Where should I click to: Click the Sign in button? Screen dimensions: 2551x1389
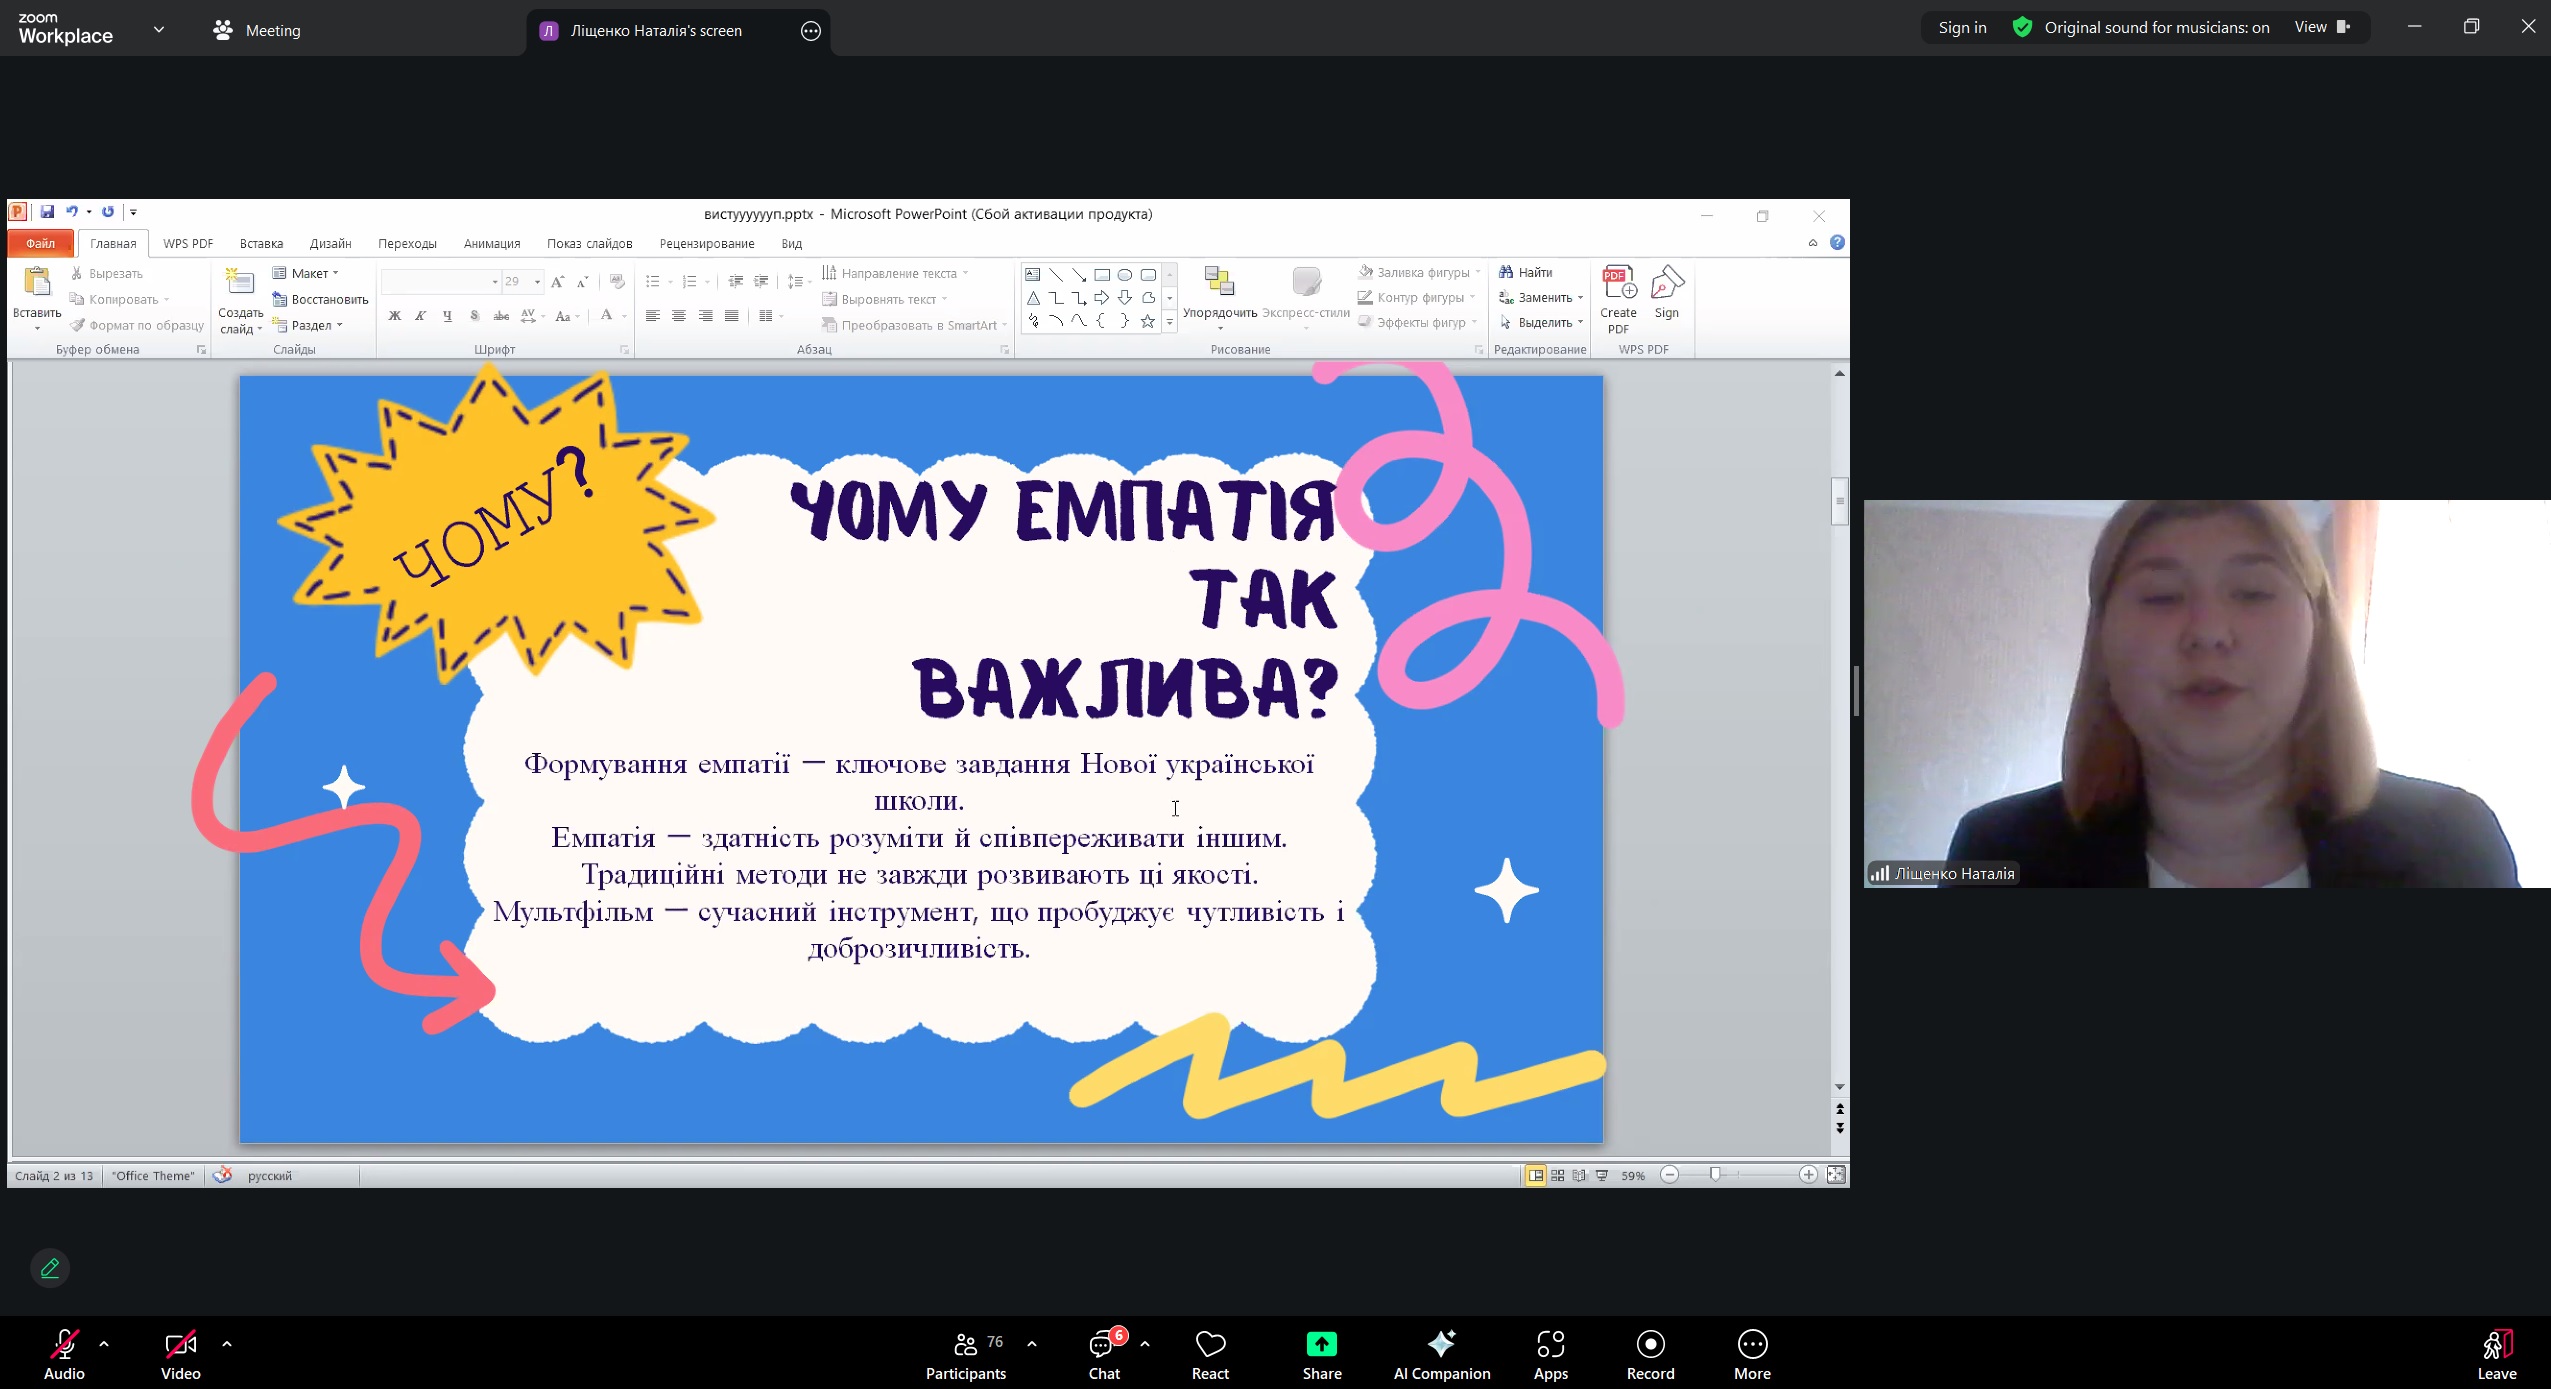(x=1961, y=28)
